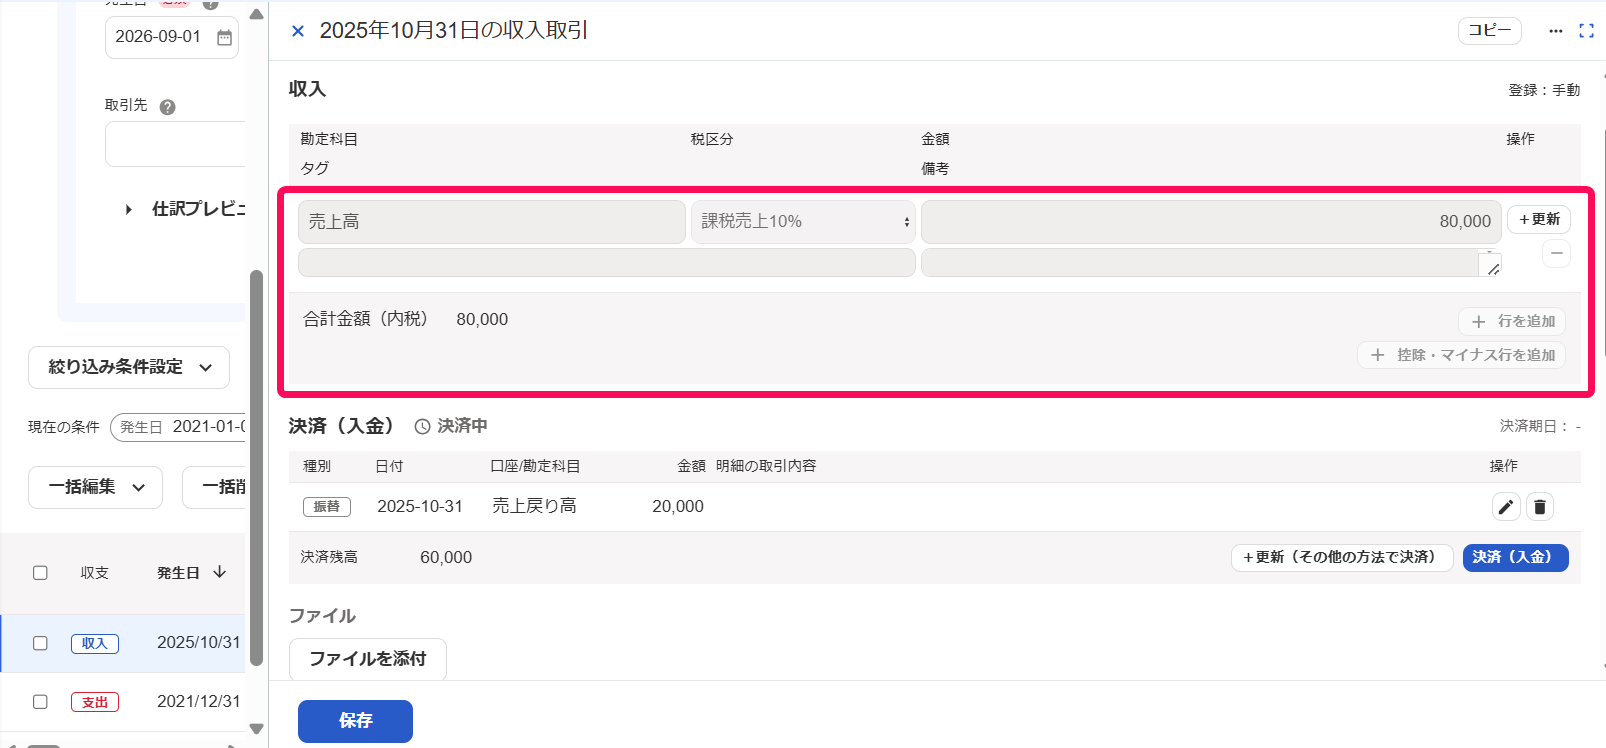Click the 発生日 2021-01 condition chip
The width and height of the screenshot is (1606, 748).
coord(178,427)
